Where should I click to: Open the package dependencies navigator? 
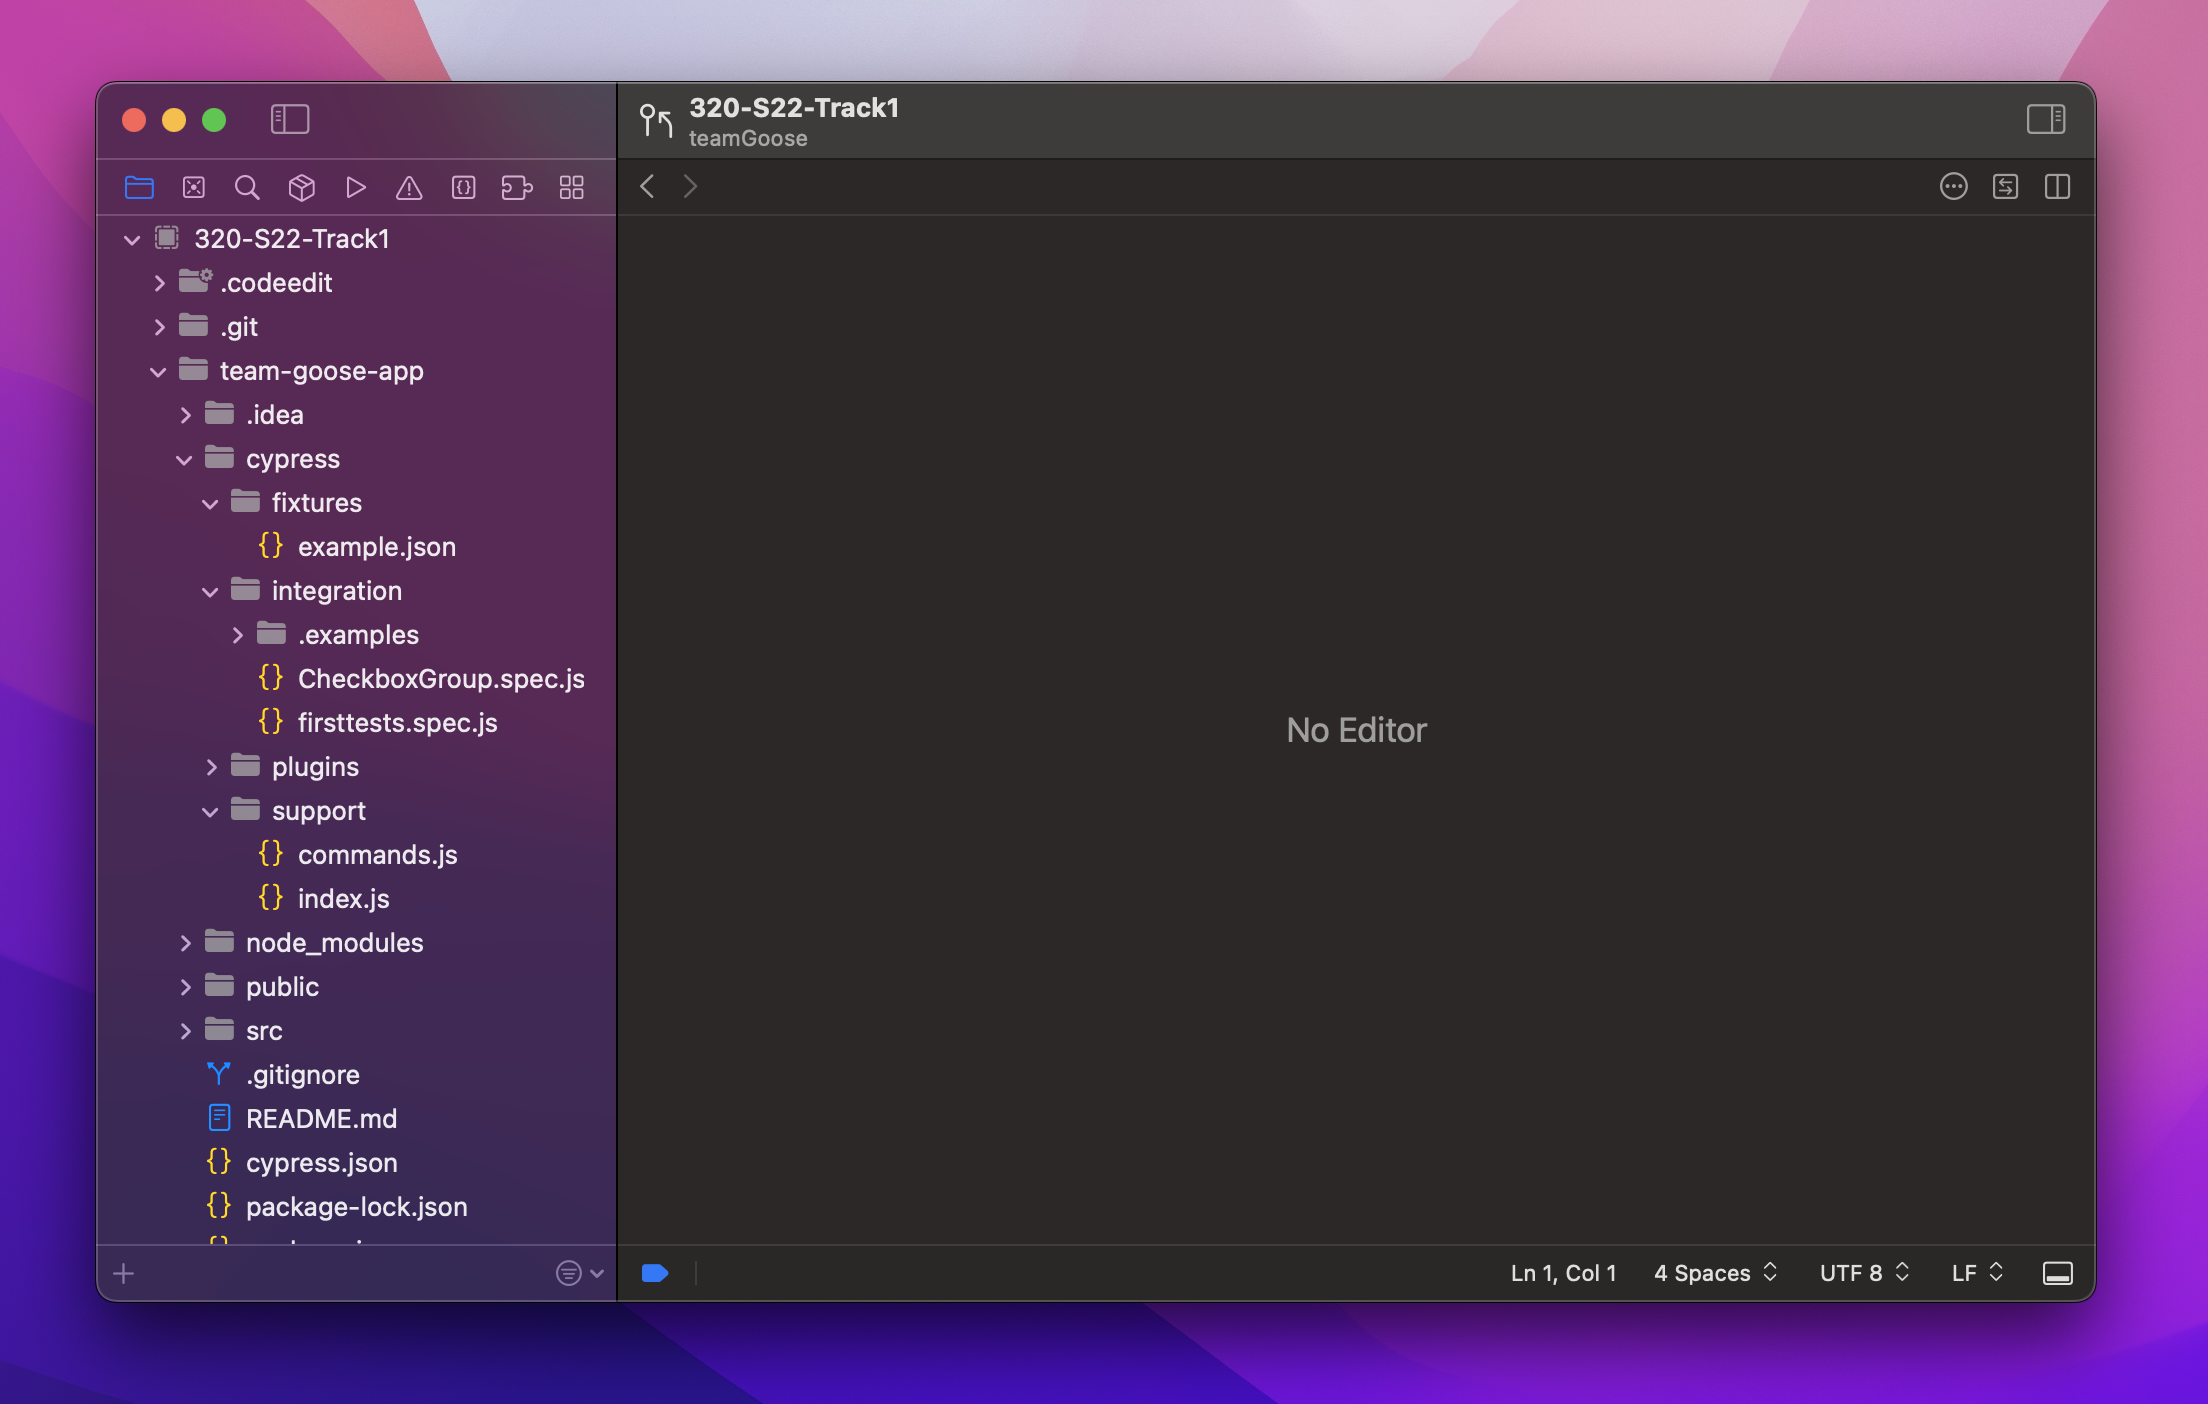[x=301, y=187]
